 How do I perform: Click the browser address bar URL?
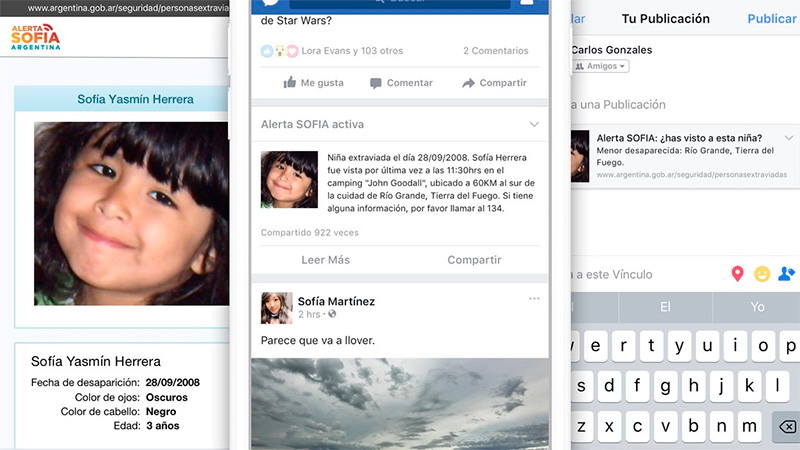point(128,8)
